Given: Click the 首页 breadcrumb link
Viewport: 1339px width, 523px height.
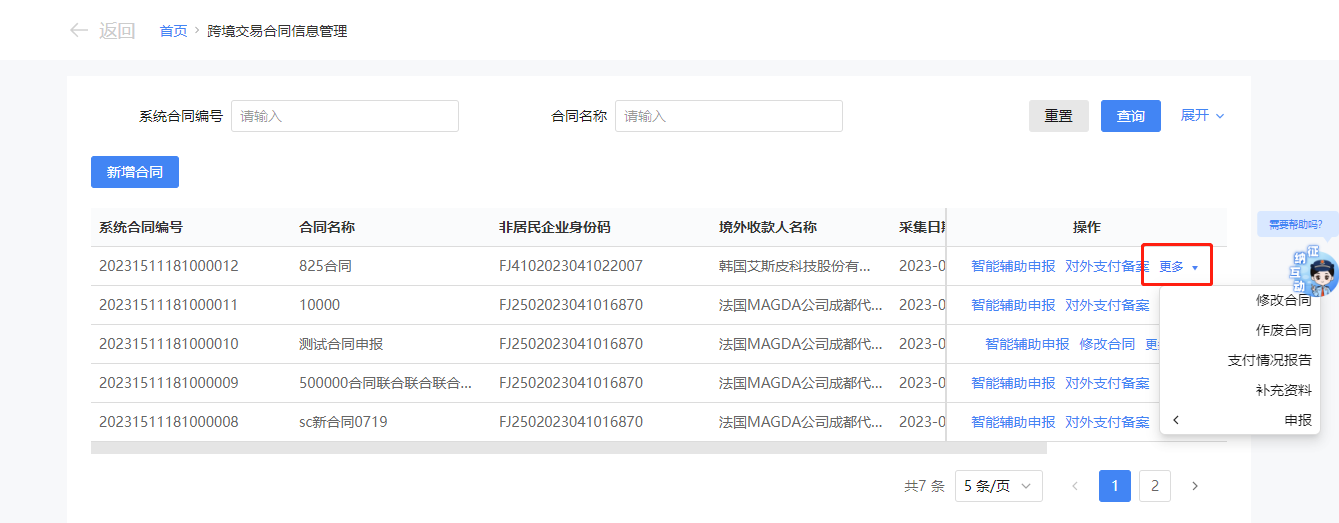Looking at the screenshot, I should [x=173, y=31].
